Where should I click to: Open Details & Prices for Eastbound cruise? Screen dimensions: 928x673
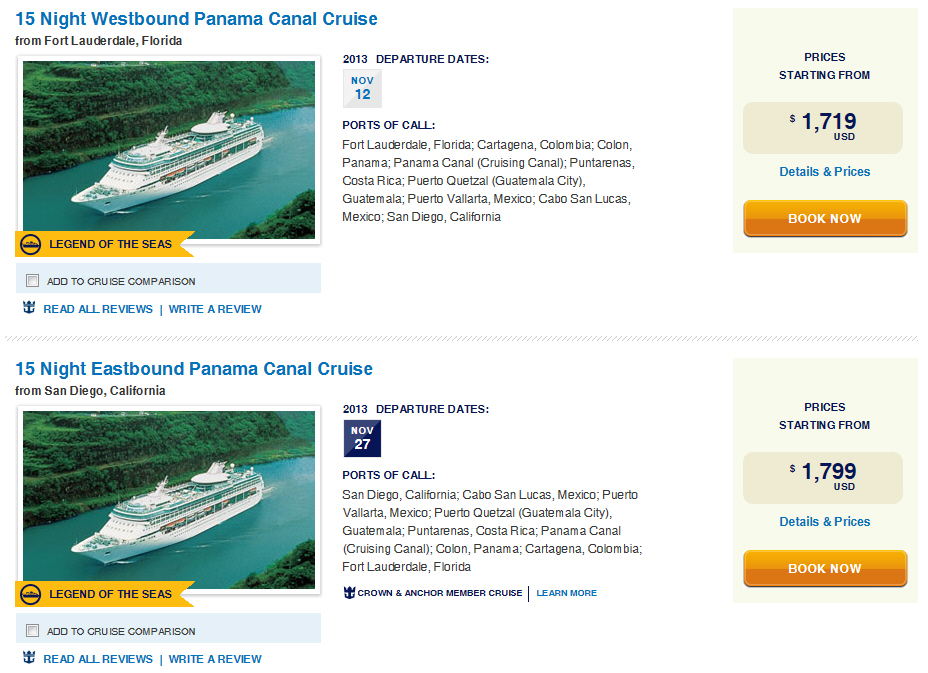pos(824,521)
